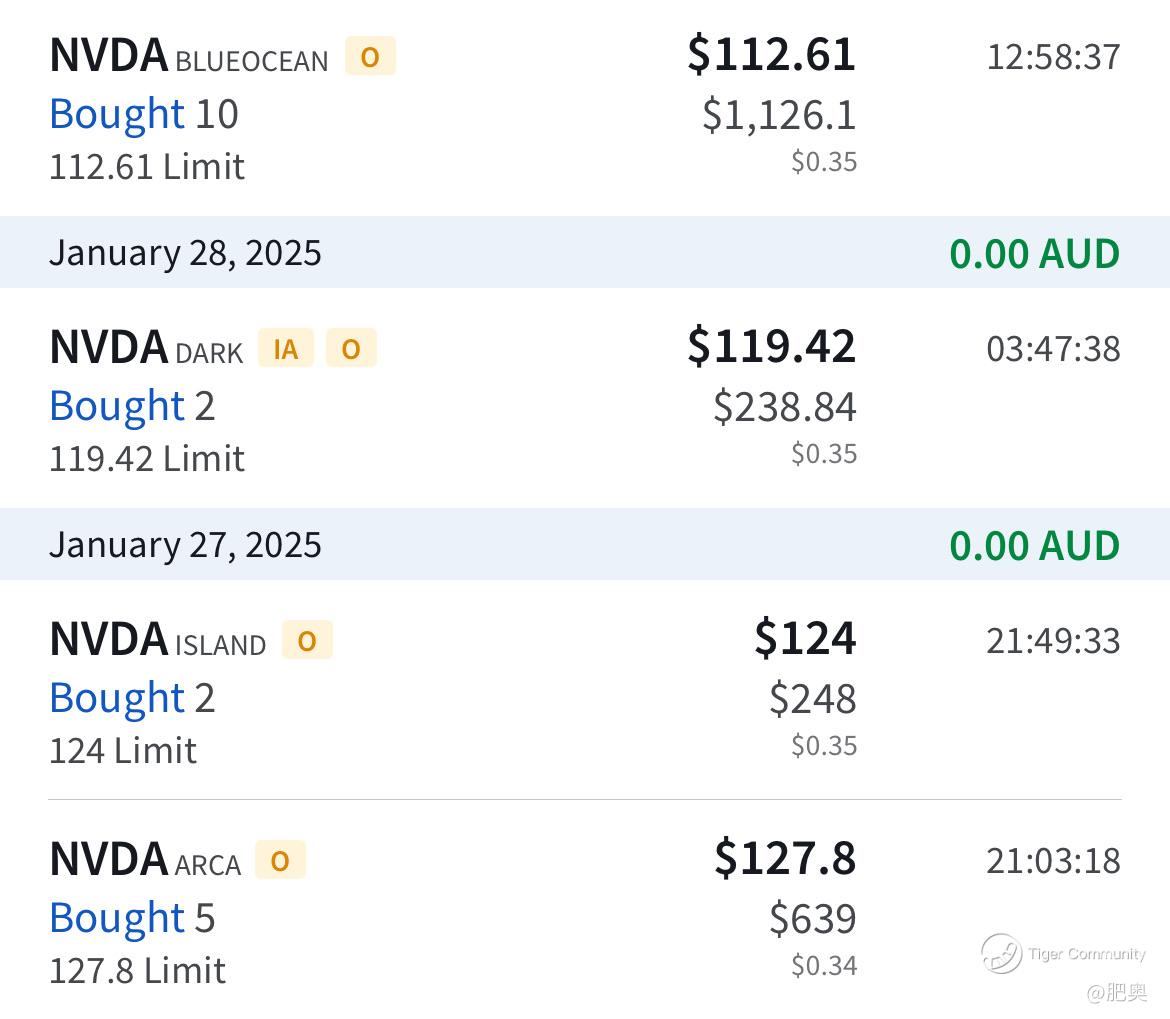Click the O badge beside NVDA BLUEOCEAN
The height and width of the screenshot is (1019, 1170).
pyautogui.click(x=370, y=57)
